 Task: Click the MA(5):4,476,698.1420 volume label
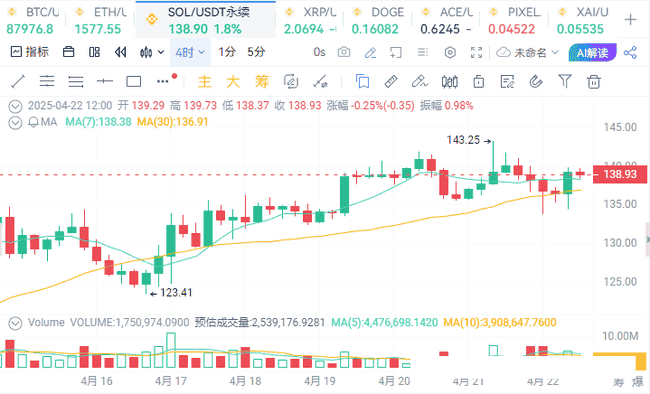384,323
